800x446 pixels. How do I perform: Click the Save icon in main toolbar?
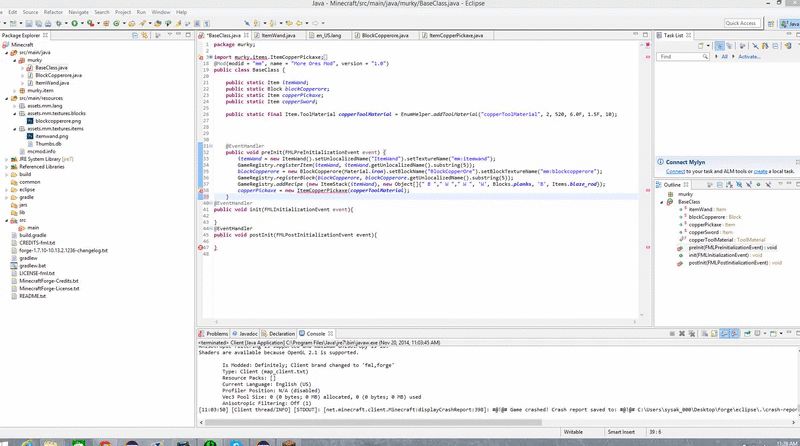tap(29, 23)
